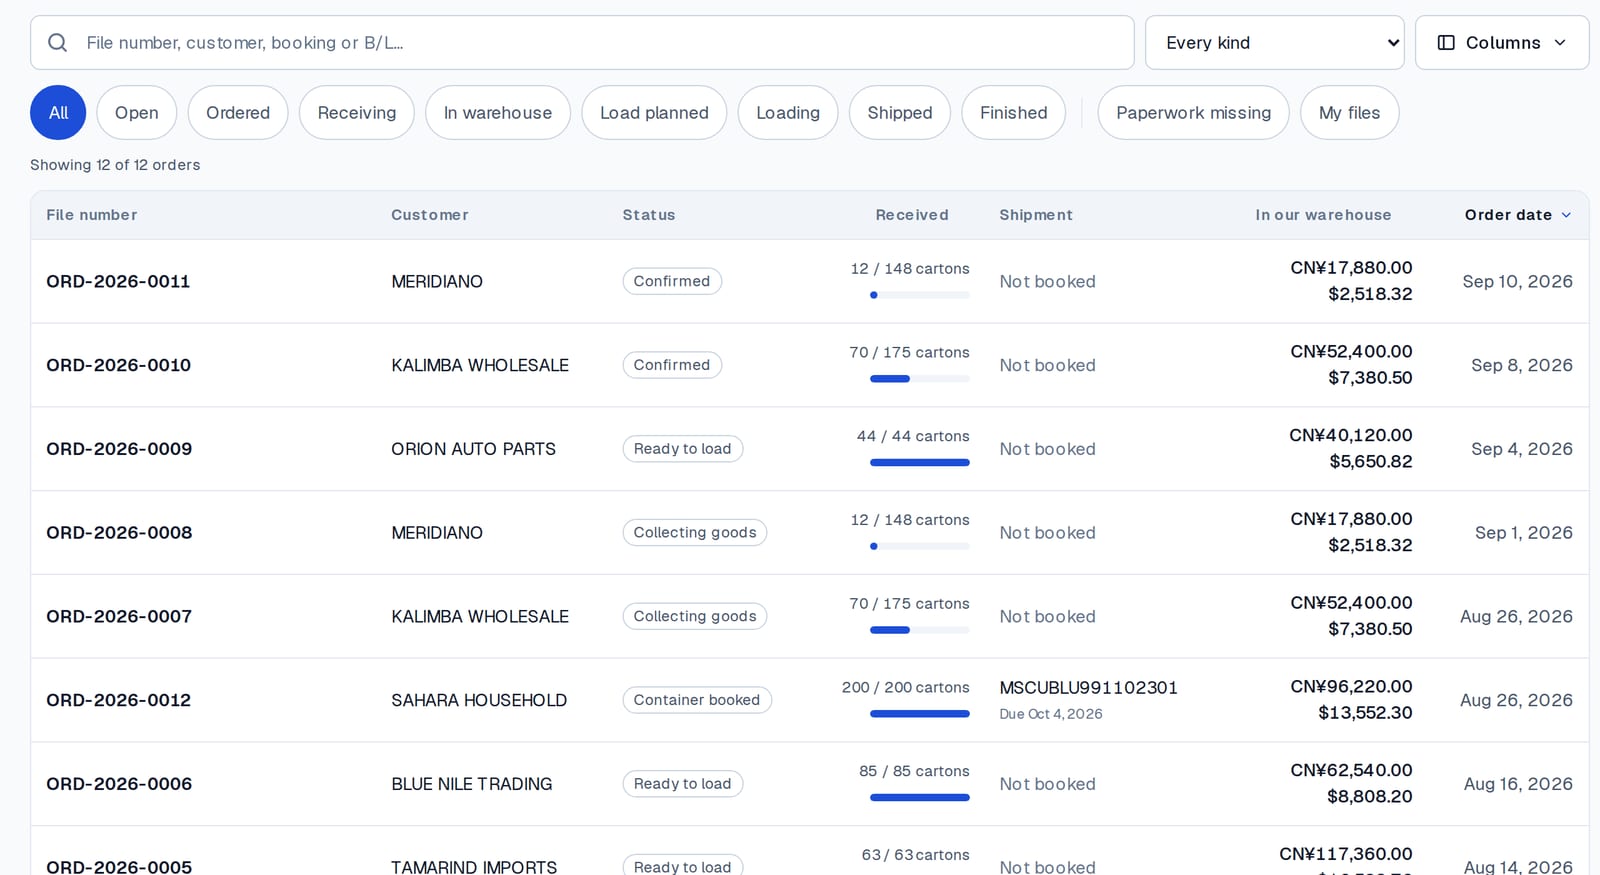This screenshot has width=1600, height=875.
Task: Select the Open filter chip
Action: [137, 113]
